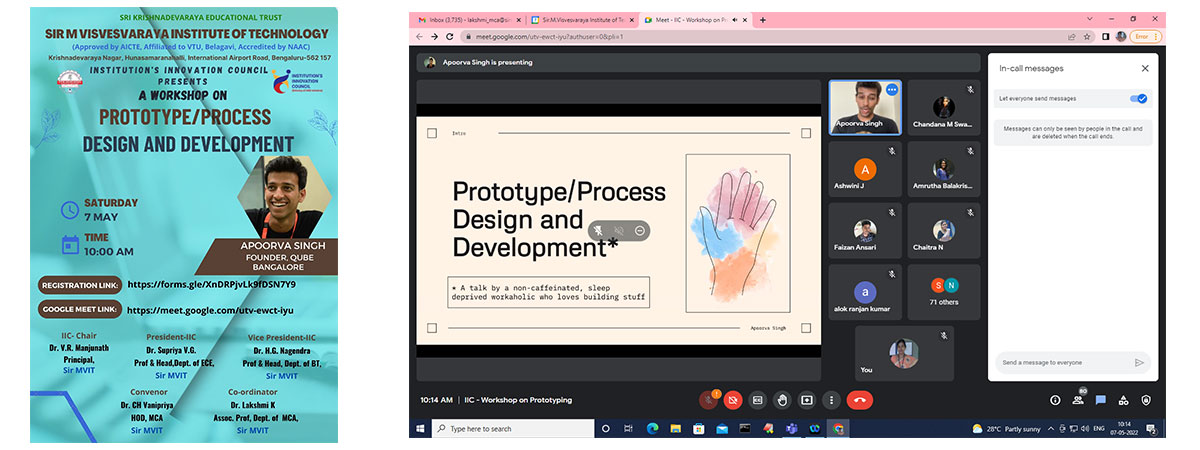The width and height of the screenshot is (1200, 450).
Task: Select Apoorva Singh participant tile
Action: pyautogui.click(x=865, y=107)
